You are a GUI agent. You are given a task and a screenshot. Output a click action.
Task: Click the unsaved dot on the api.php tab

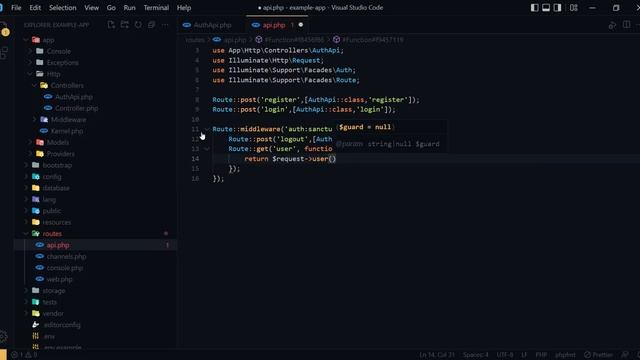[301, 25]
